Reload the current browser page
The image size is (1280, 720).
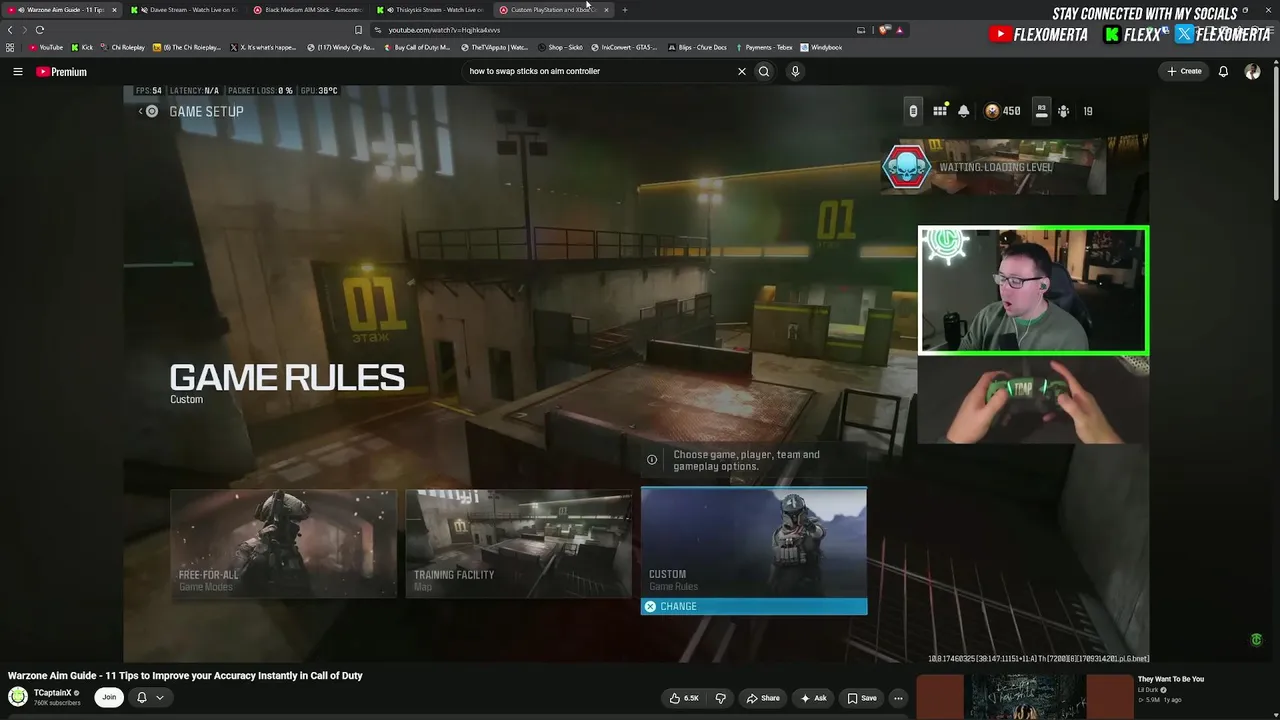point(40,30)
